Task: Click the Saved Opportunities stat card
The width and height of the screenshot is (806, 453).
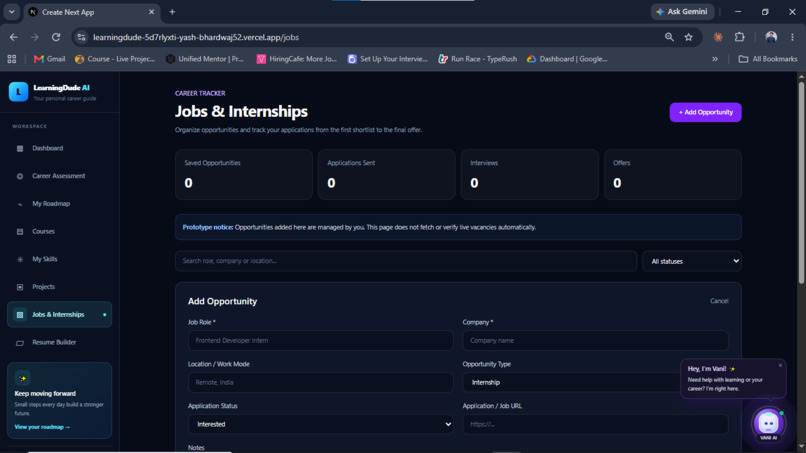Action: 244,175
